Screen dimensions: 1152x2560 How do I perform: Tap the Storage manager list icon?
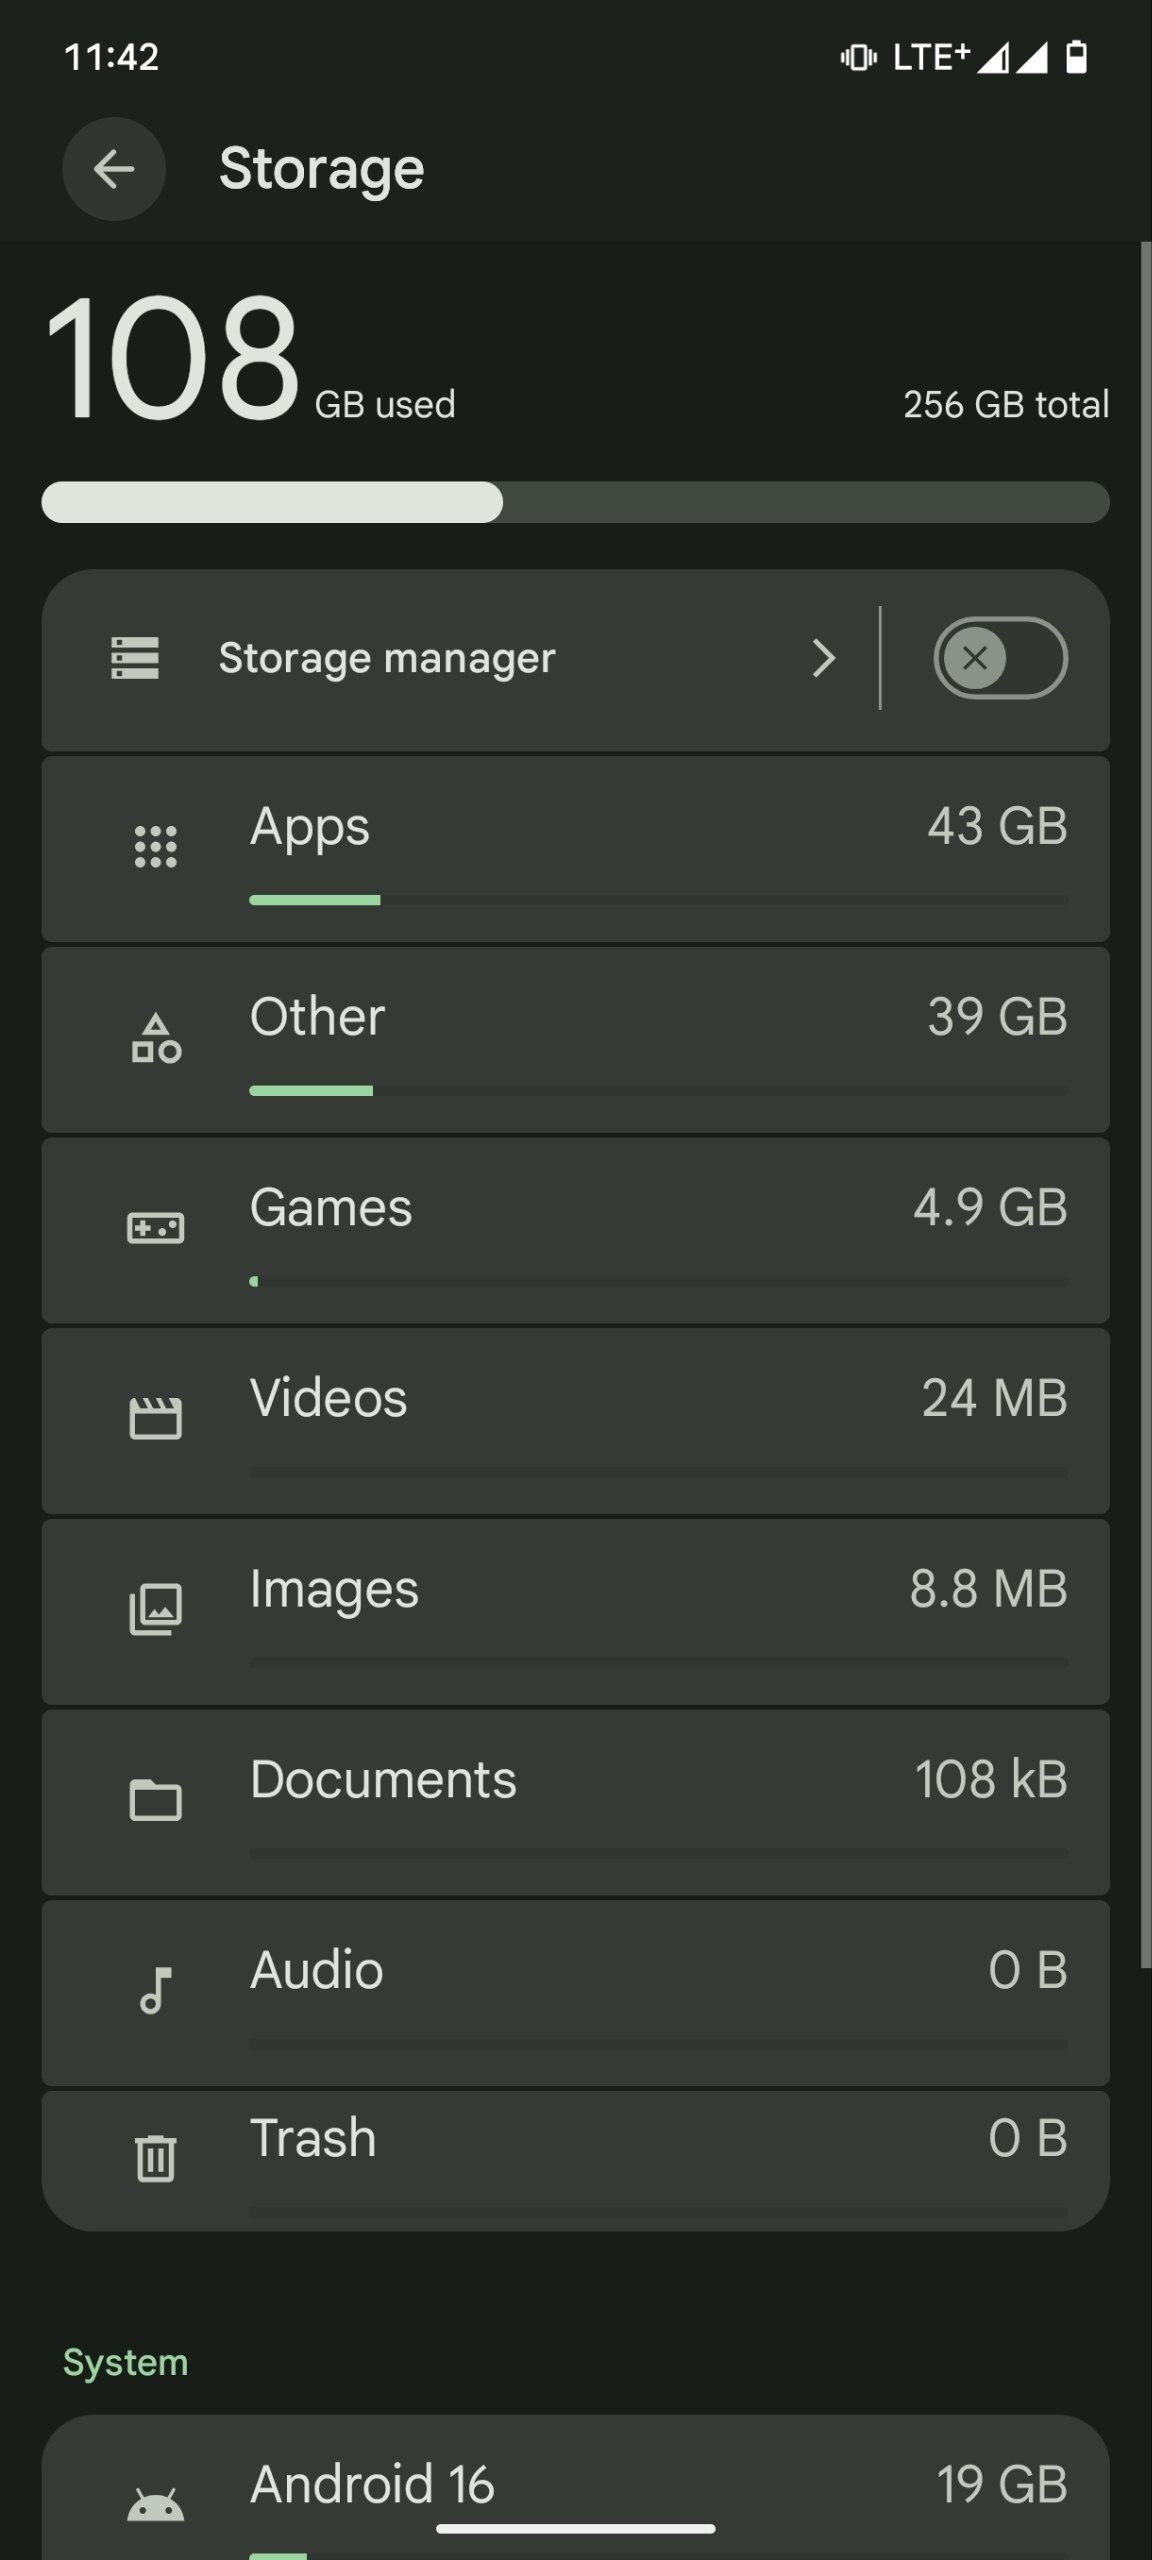[135, 658]
